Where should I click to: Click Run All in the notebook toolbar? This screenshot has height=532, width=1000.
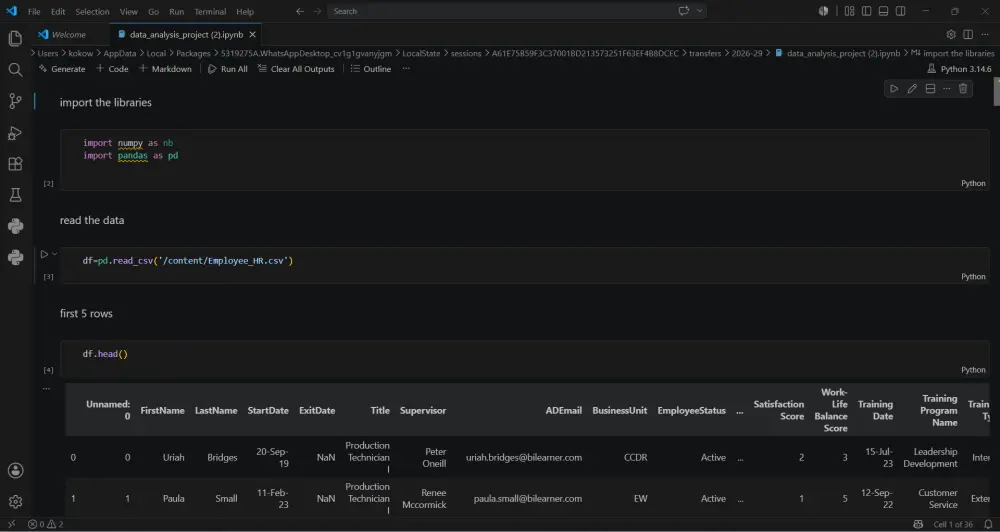[228, 69]
